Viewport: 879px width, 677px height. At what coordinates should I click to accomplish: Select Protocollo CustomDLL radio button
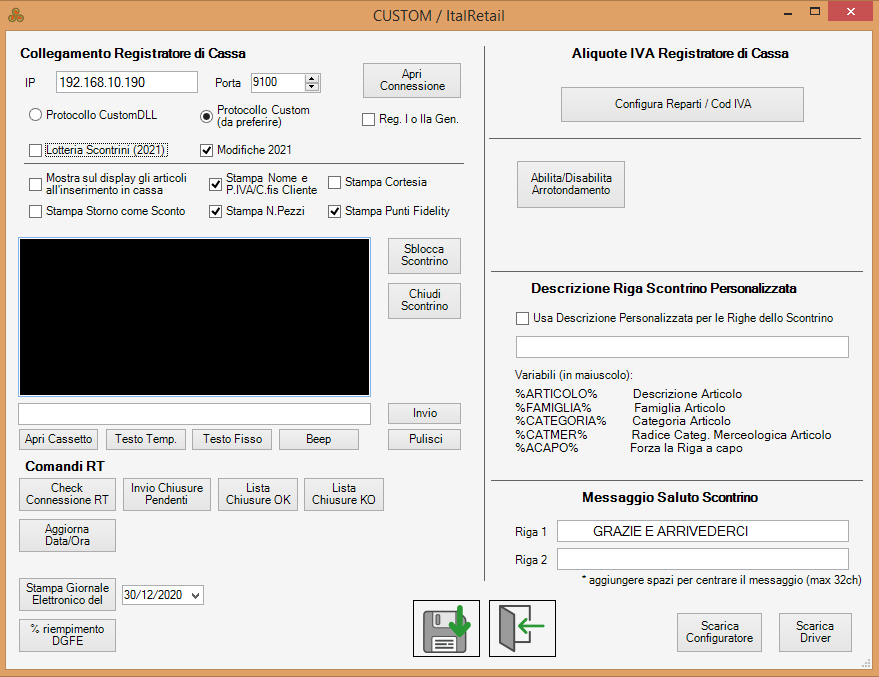click(x=36, y=116)
